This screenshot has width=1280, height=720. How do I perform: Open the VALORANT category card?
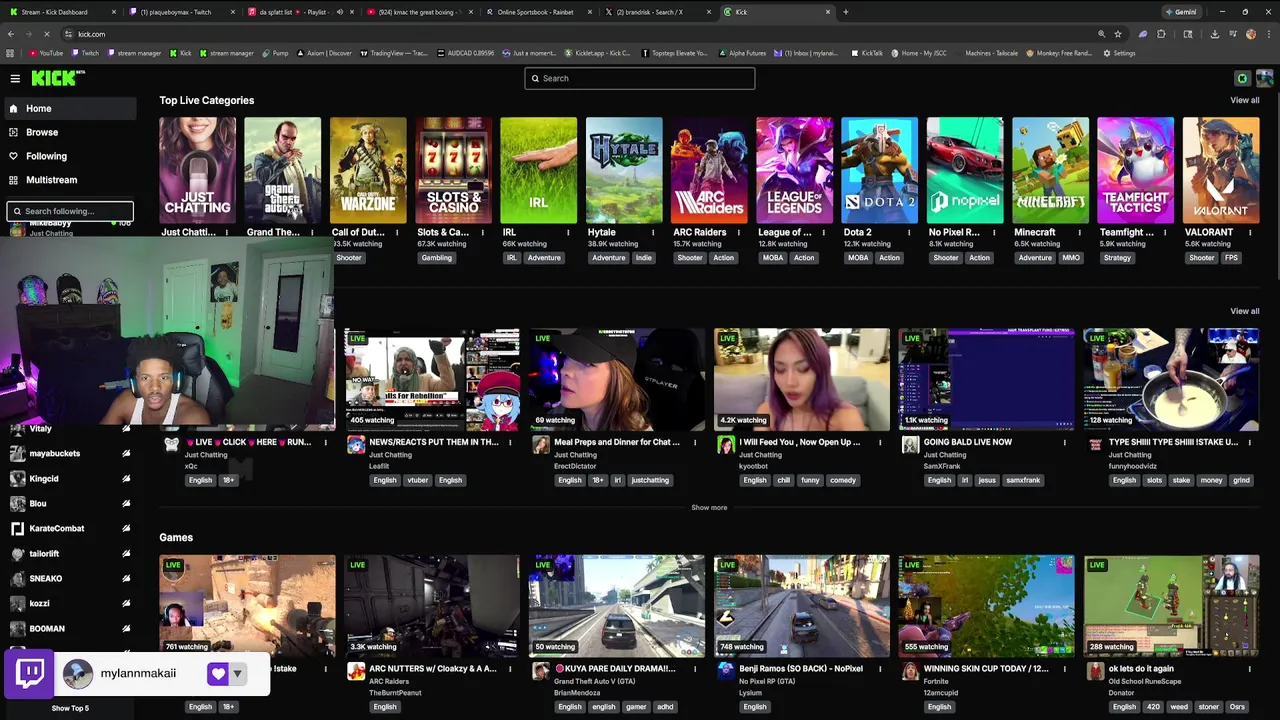1221,170
